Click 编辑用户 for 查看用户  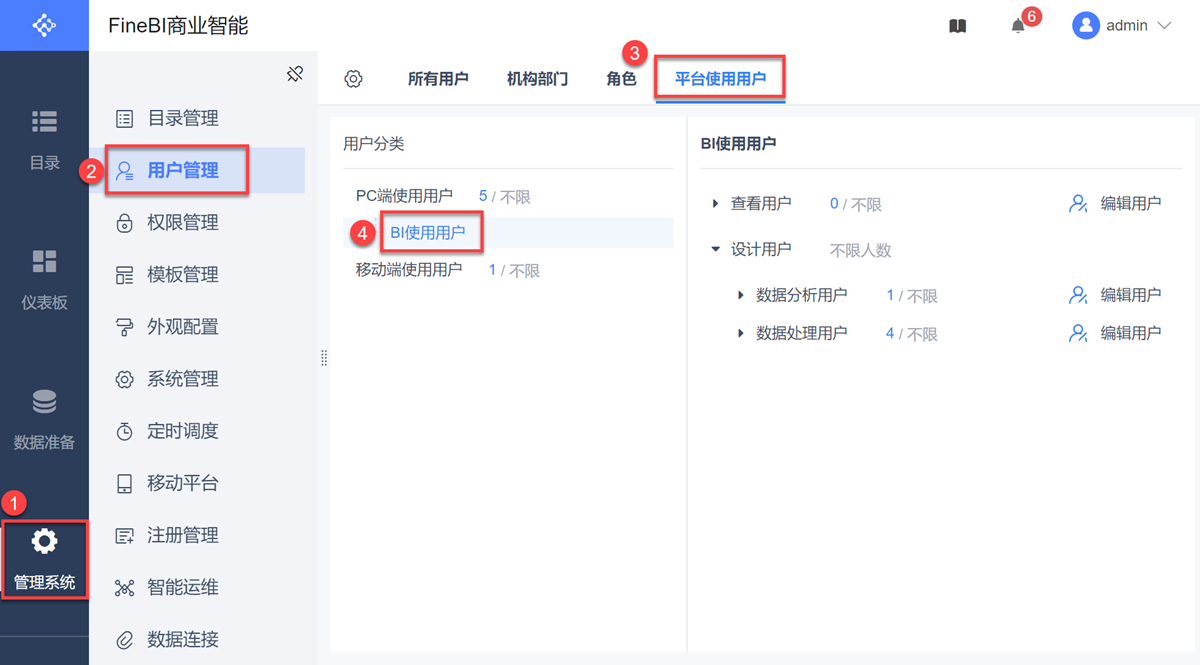click(x=1115, y=204)
